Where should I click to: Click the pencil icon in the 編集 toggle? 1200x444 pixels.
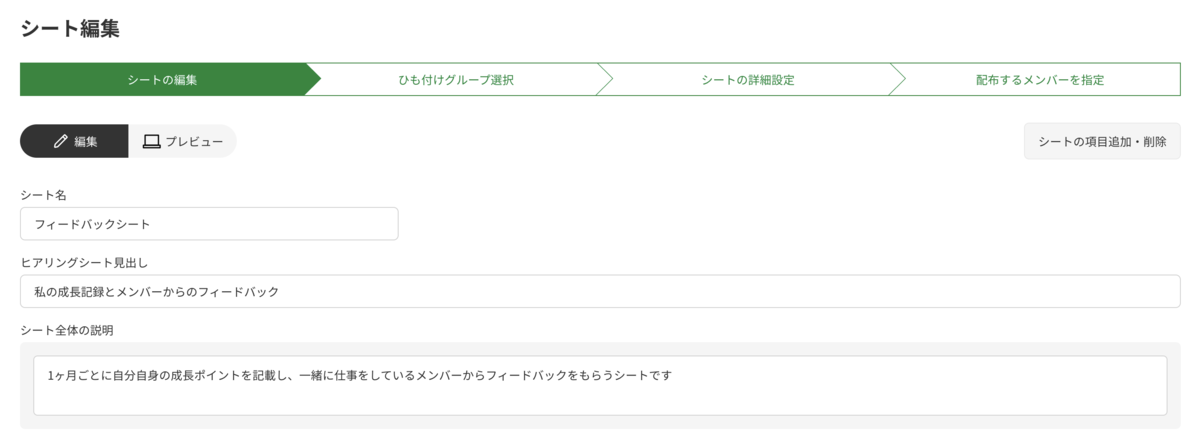coord(60,142)
